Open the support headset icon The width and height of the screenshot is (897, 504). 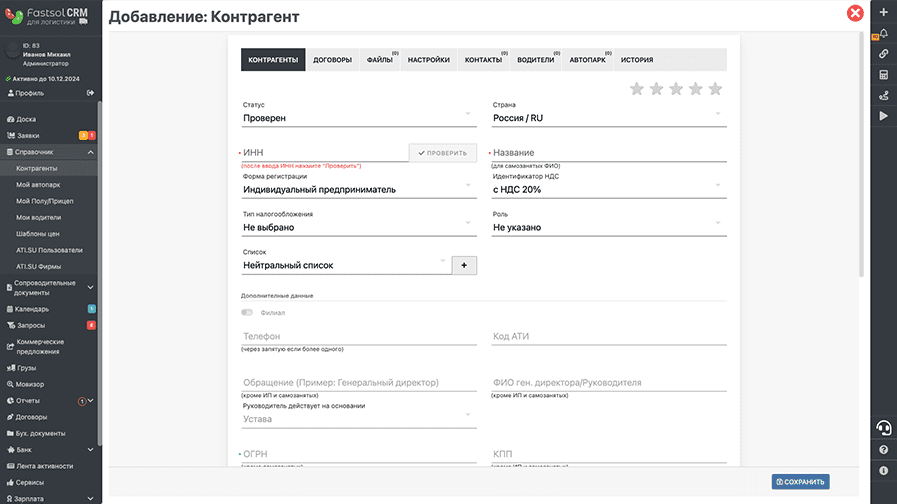pos(883,427)
